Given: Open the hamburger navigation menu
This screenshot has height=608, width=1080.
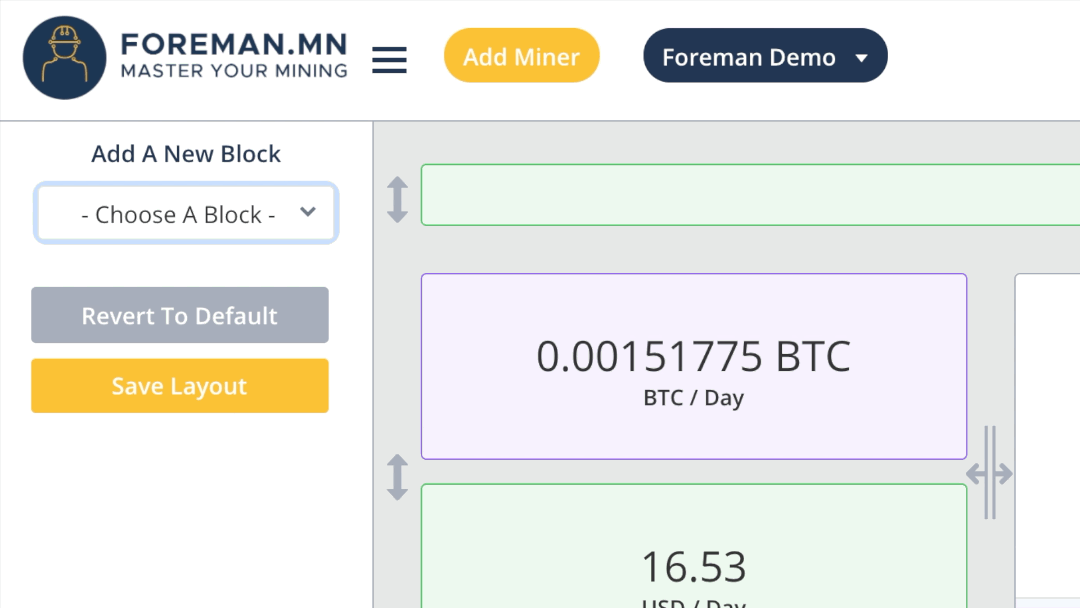Looking at the screenshot, I should [x=389, y=59].
